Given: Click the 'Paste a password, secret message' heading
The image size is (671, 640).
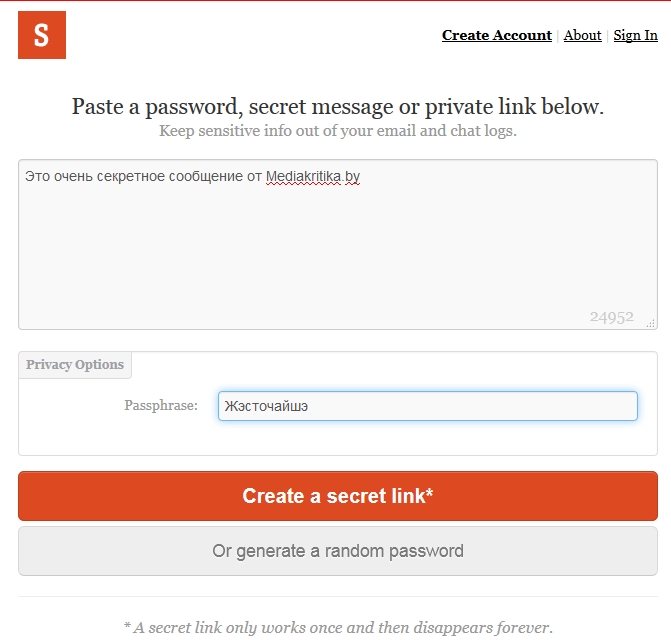Looking at the screenshot, I should [x=338, y=107].
